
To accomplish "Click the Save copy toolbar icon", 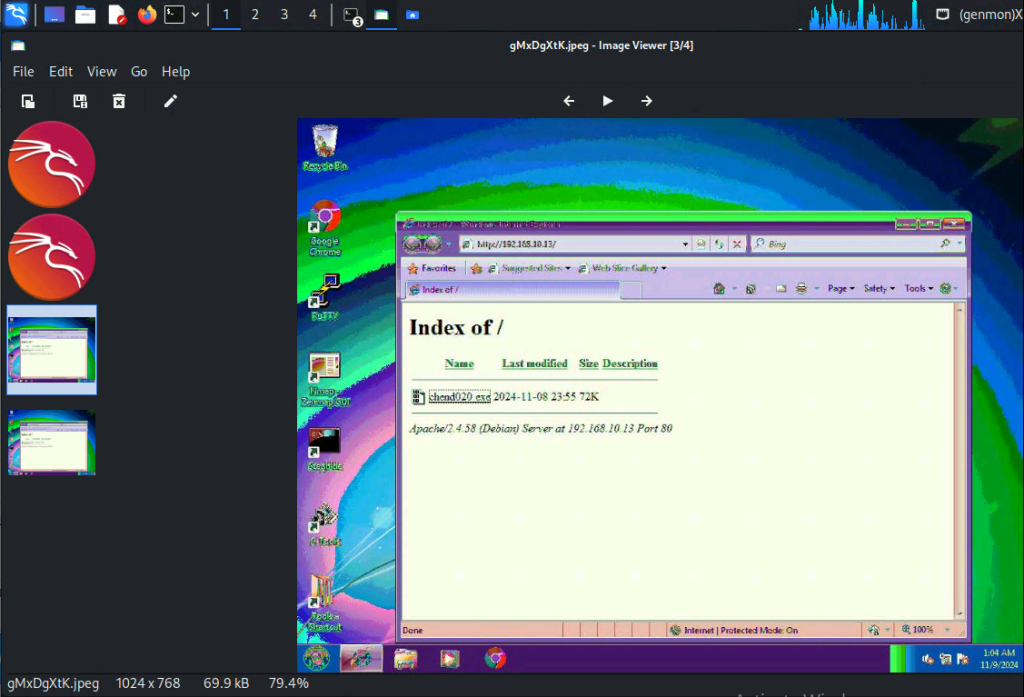I will click(81, 101).
